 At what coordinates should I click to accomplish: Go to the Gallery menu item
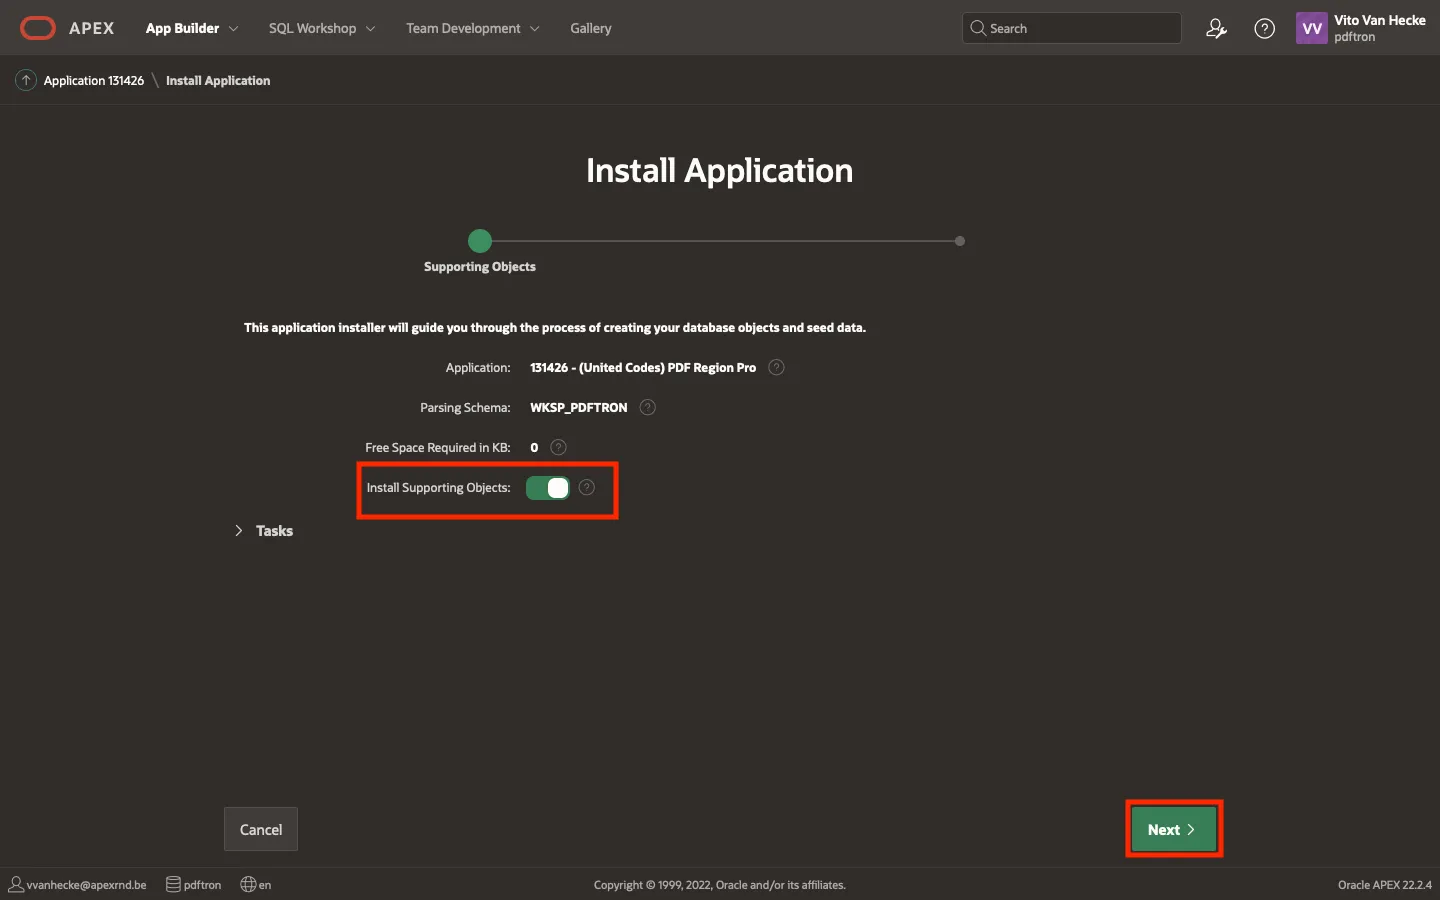pyautogui.click(x=590, y=29)
